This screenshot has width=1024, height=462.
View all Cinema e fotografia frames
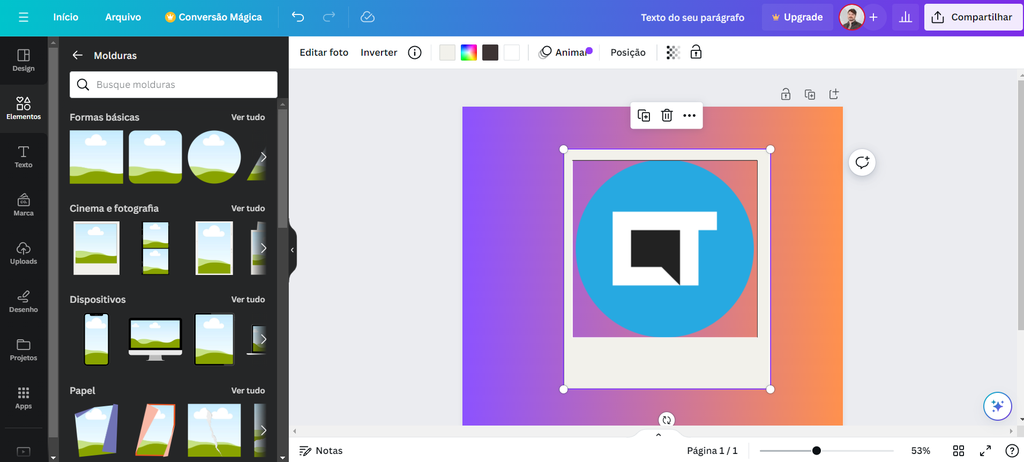click(248, 208)
